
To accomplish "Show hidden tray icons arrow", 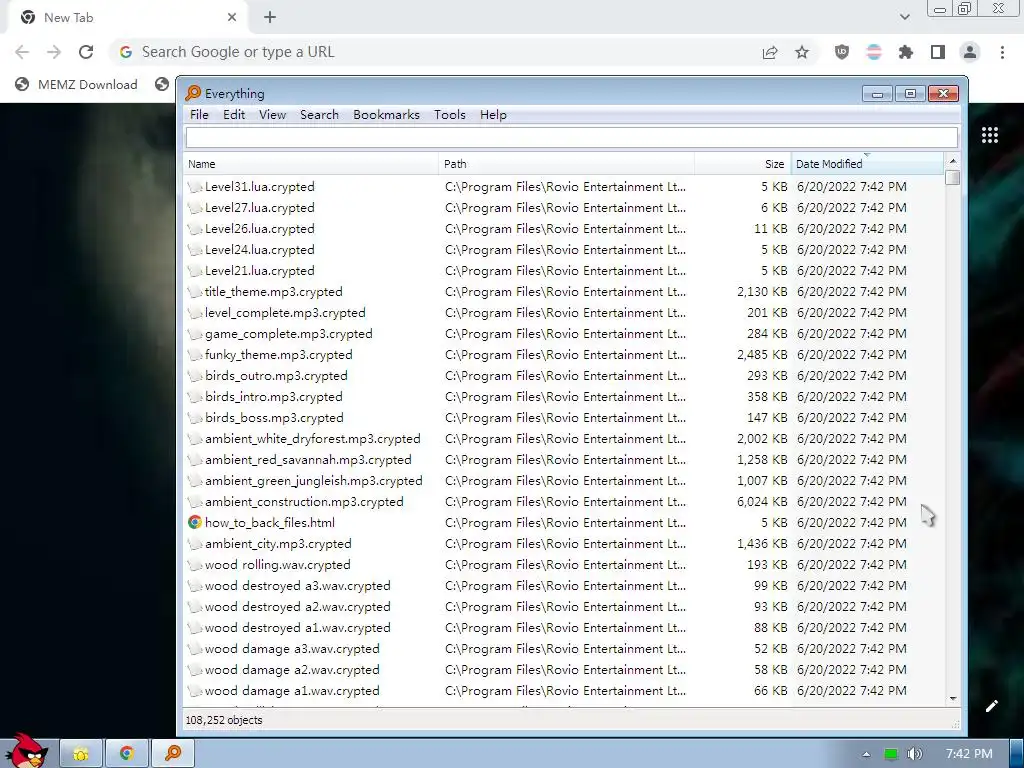I will (866, 754).
